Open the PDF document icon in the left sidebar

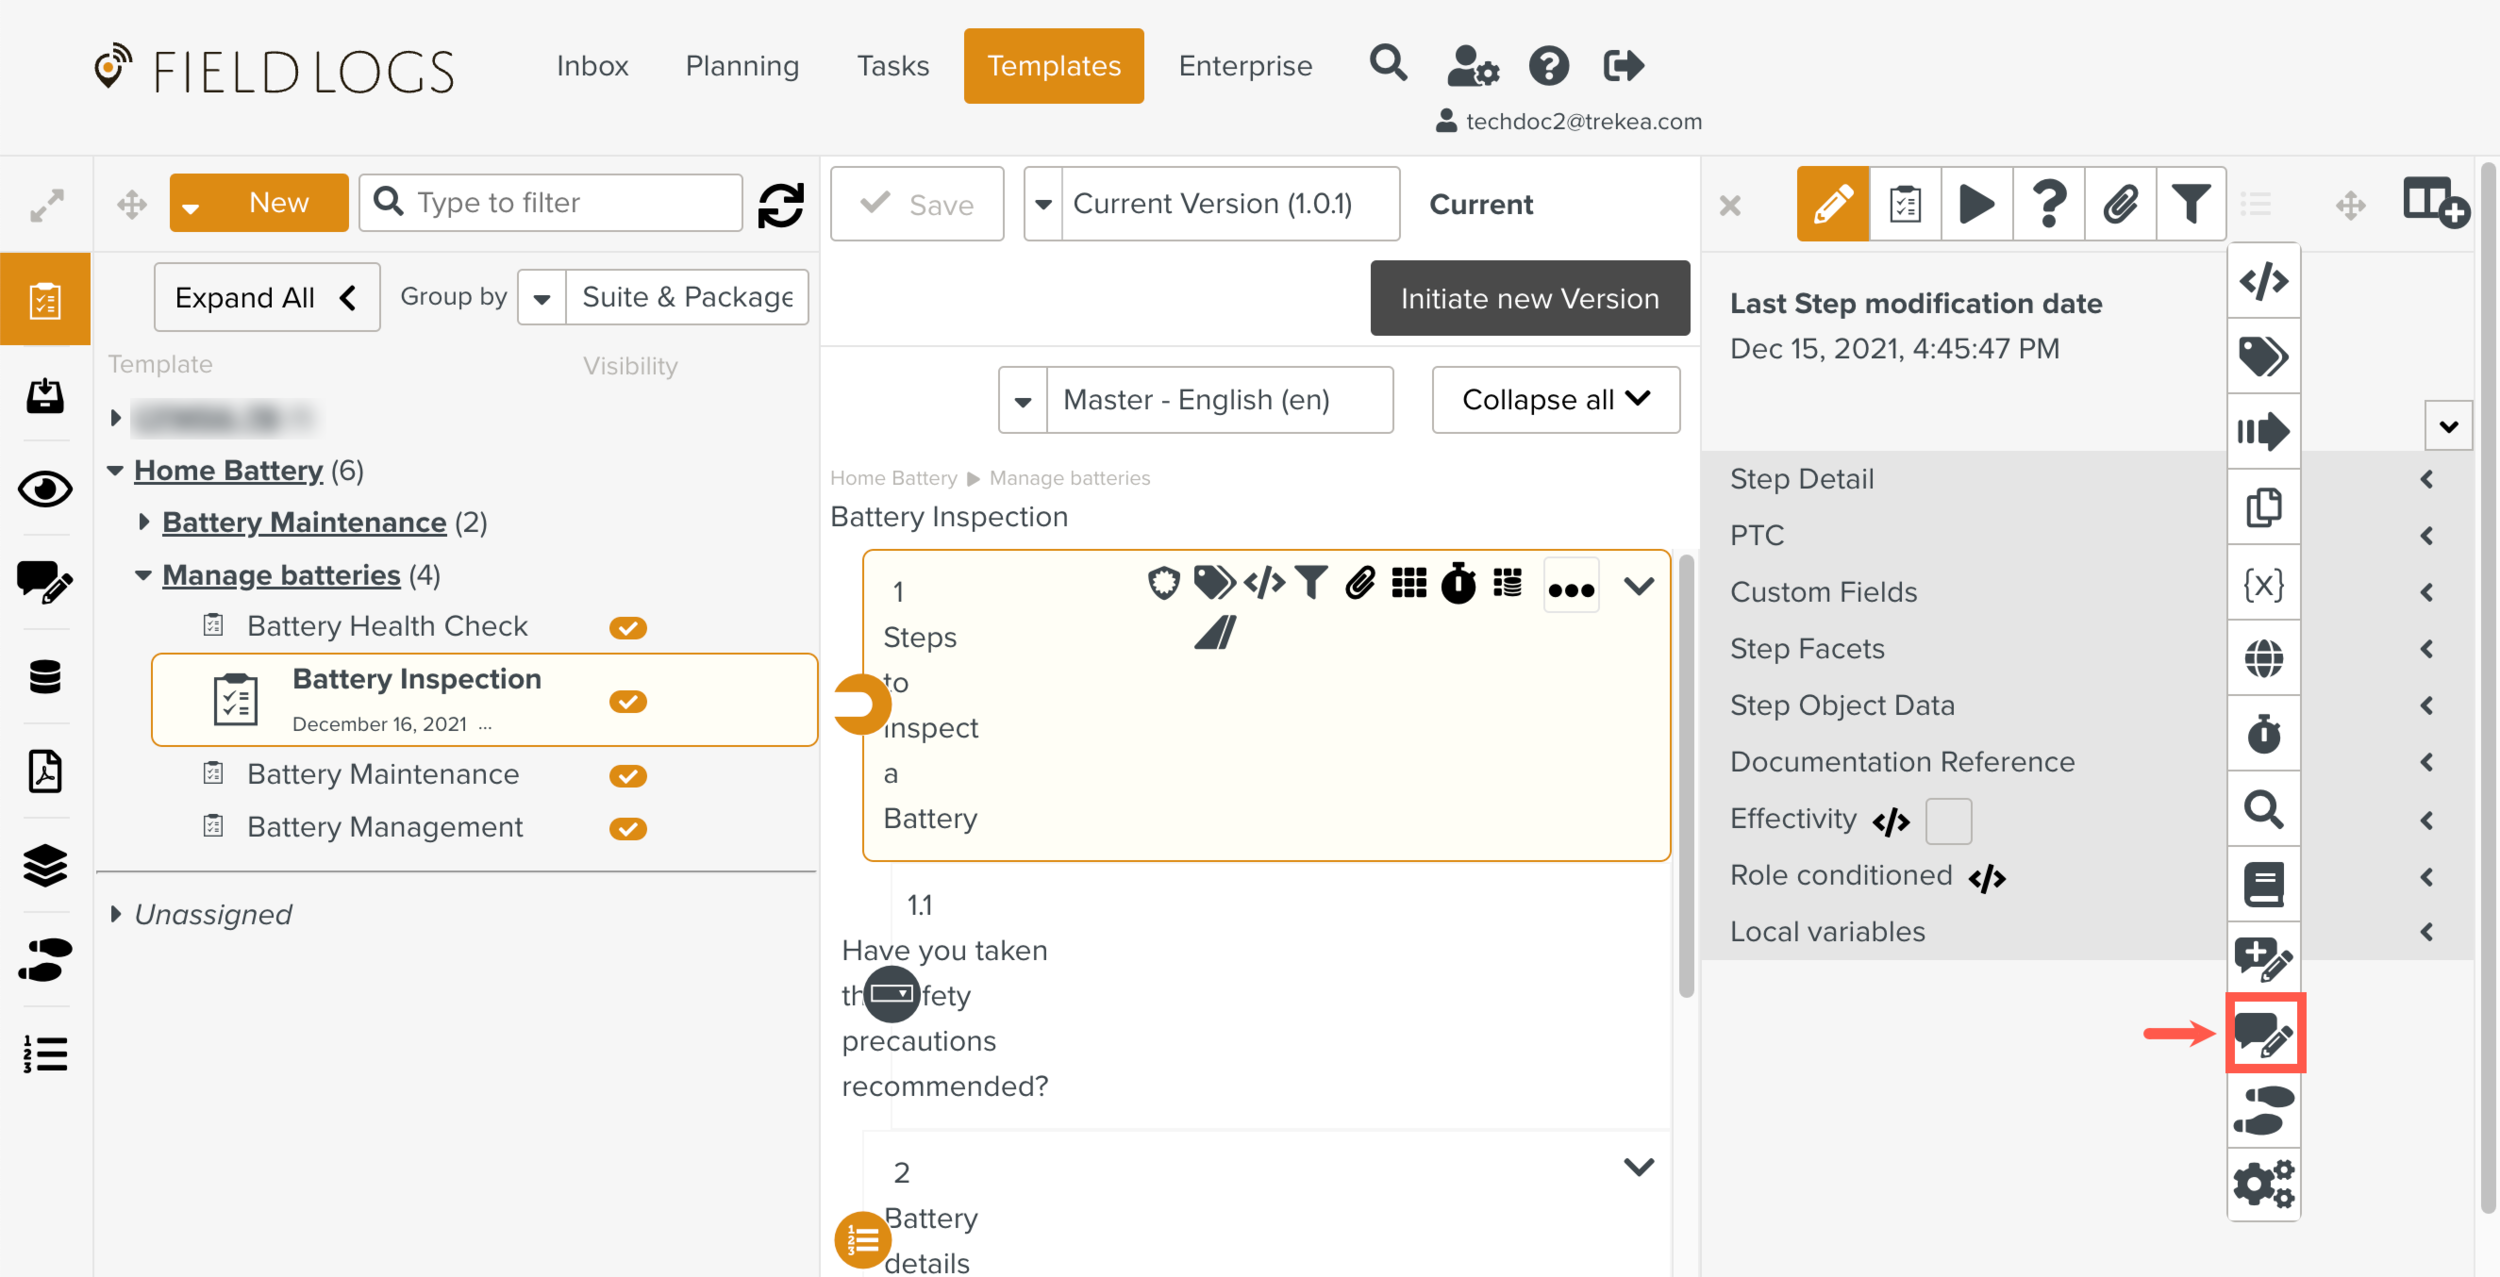(45, 771)
